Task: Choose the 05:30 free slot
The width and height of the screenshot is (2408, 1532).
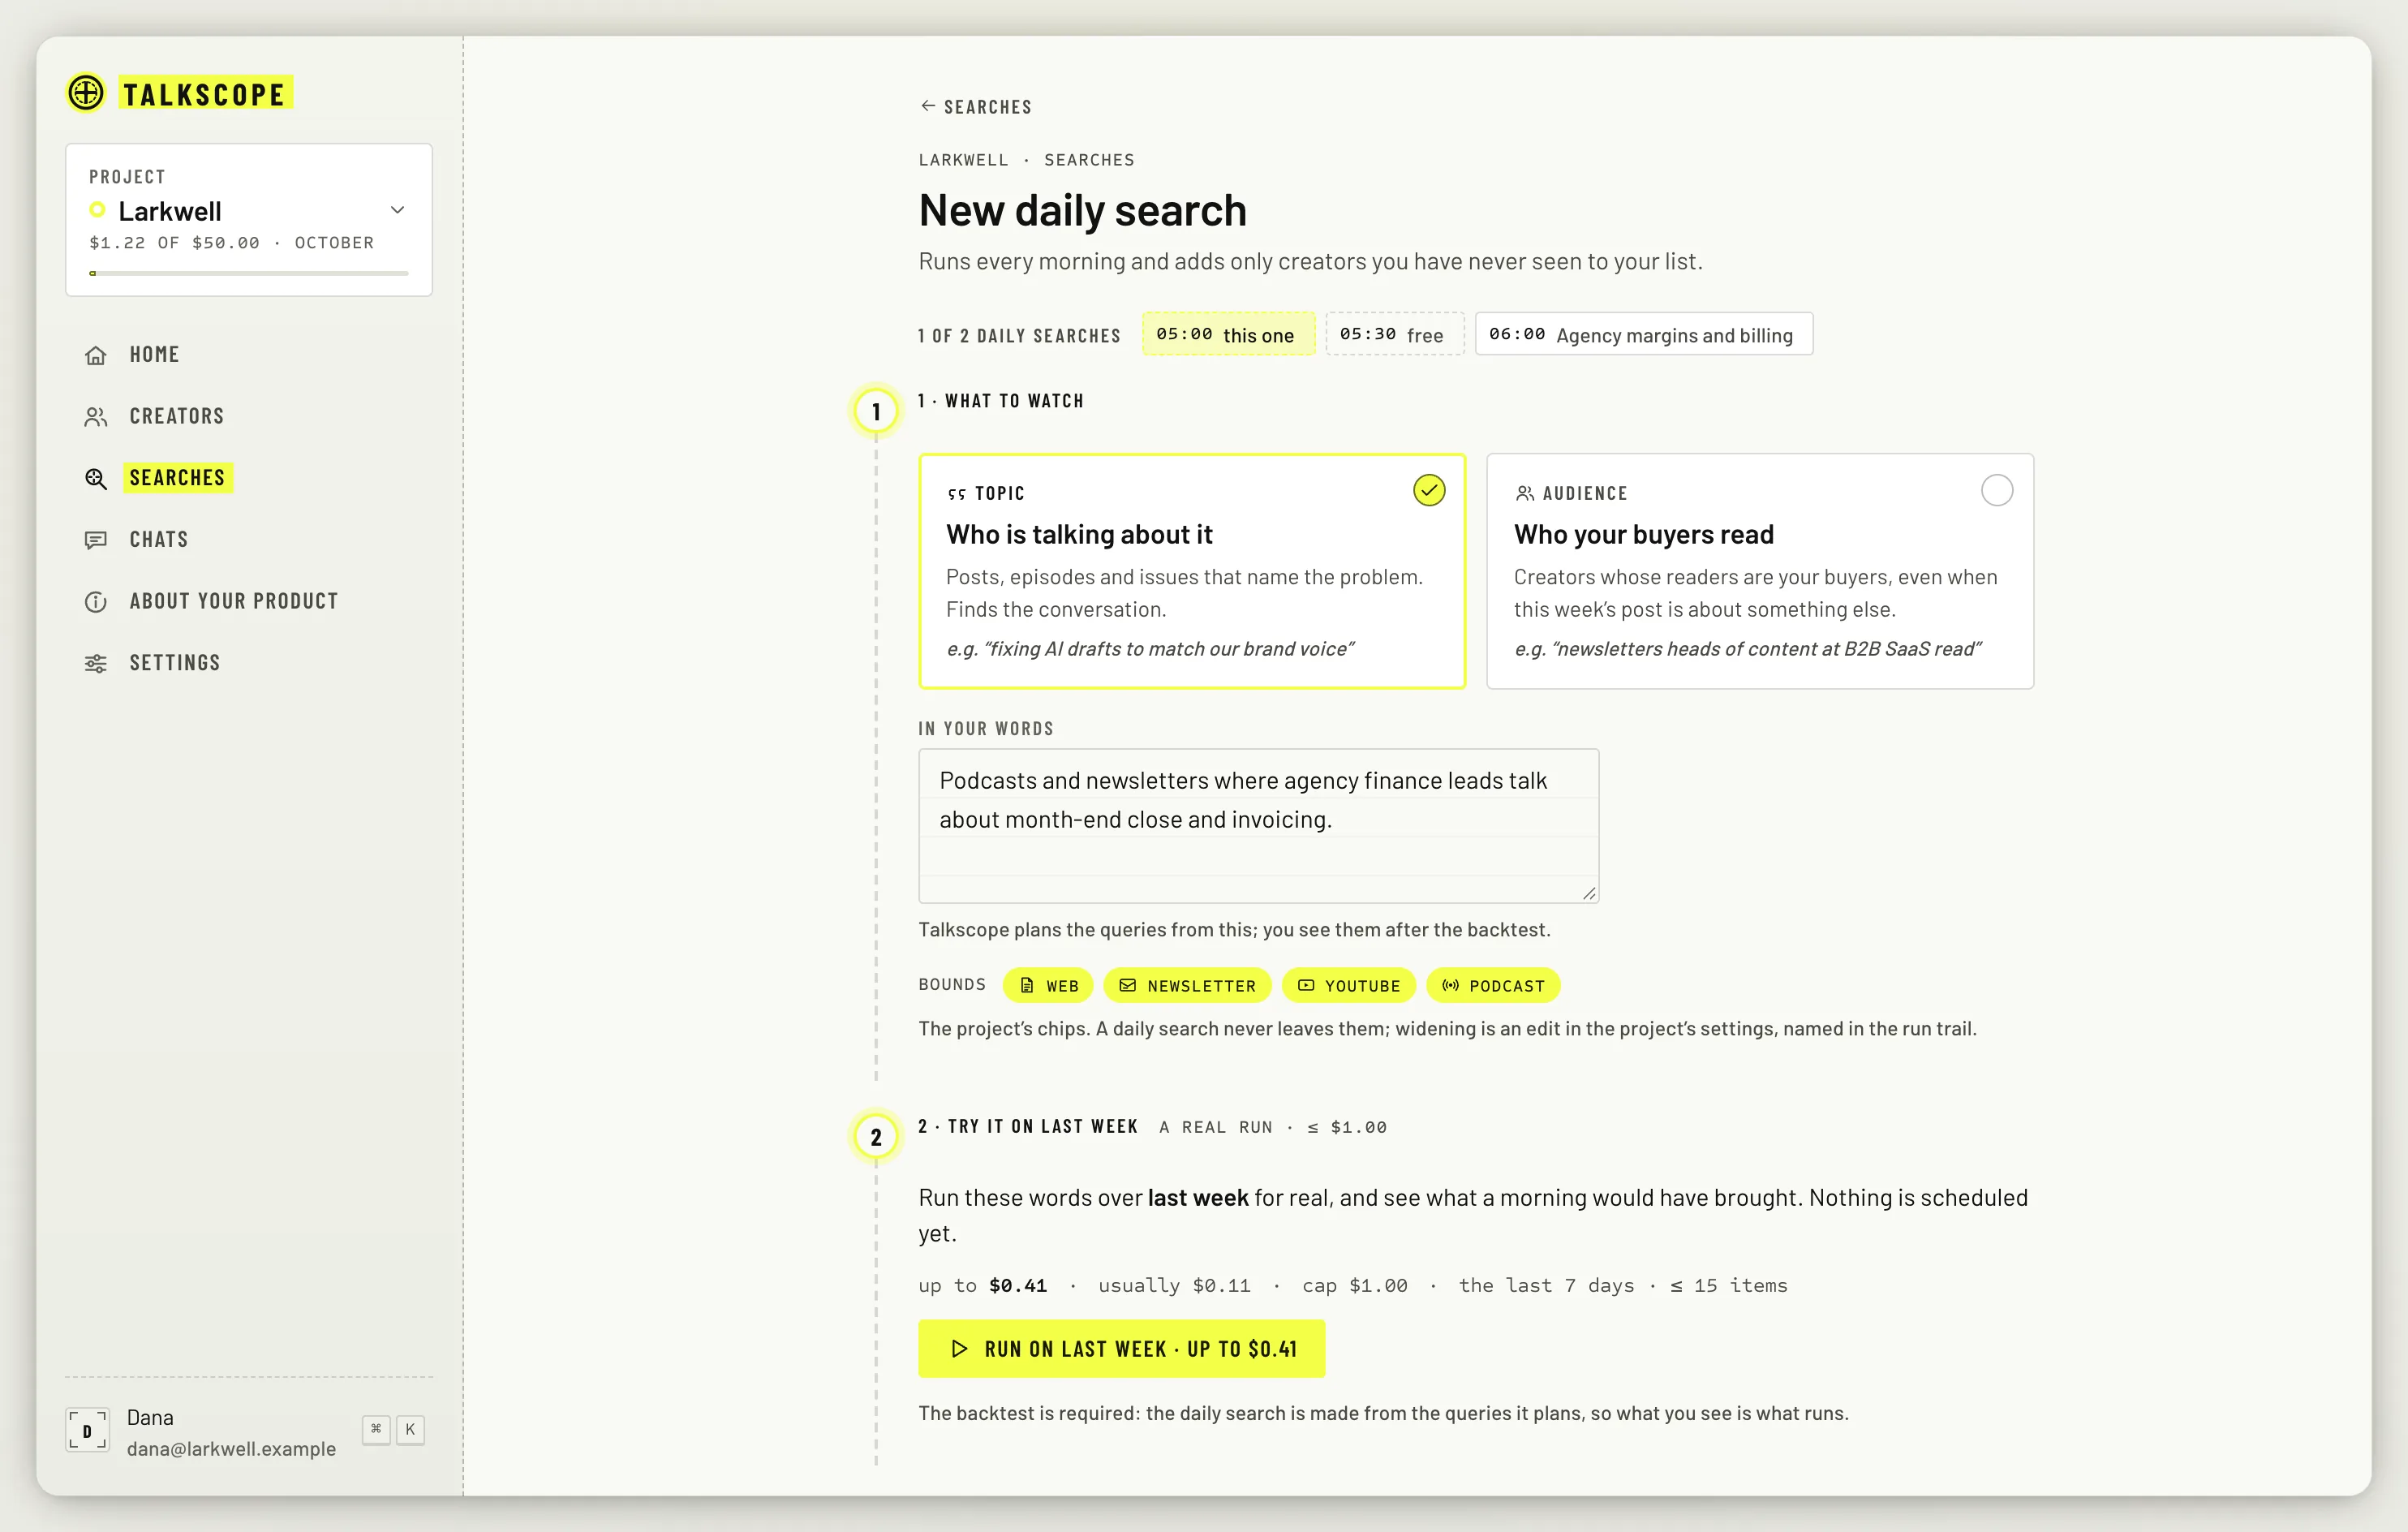Action: tap(1394, 334)
